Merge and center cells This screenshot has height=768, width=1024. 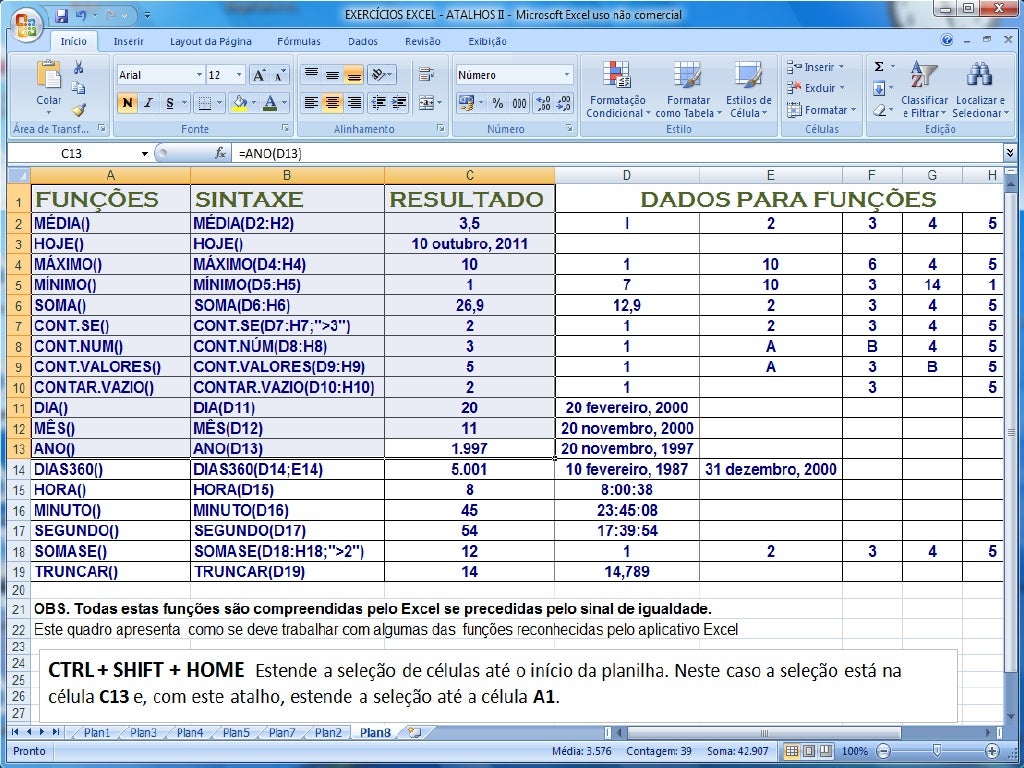[426, 103]
